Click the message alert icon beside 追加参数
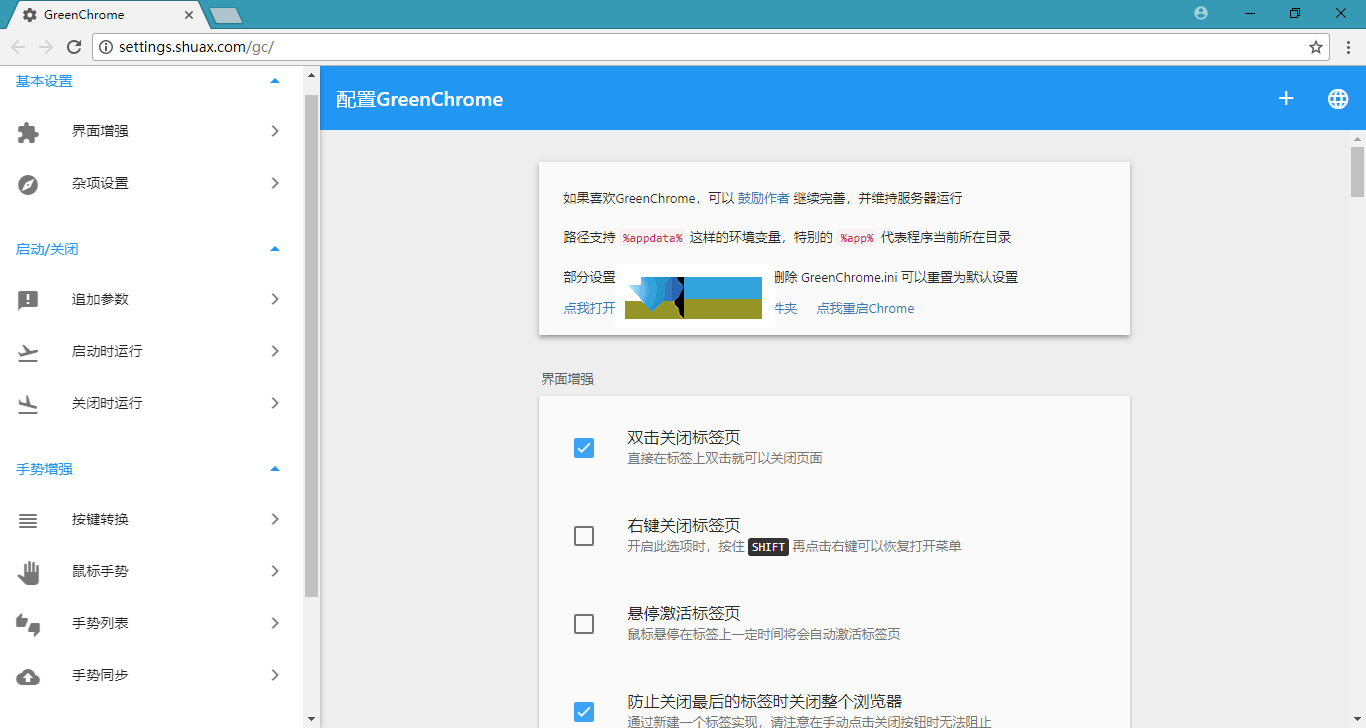The height and width of the screenshot is (728, 1366). click(28, 300)
